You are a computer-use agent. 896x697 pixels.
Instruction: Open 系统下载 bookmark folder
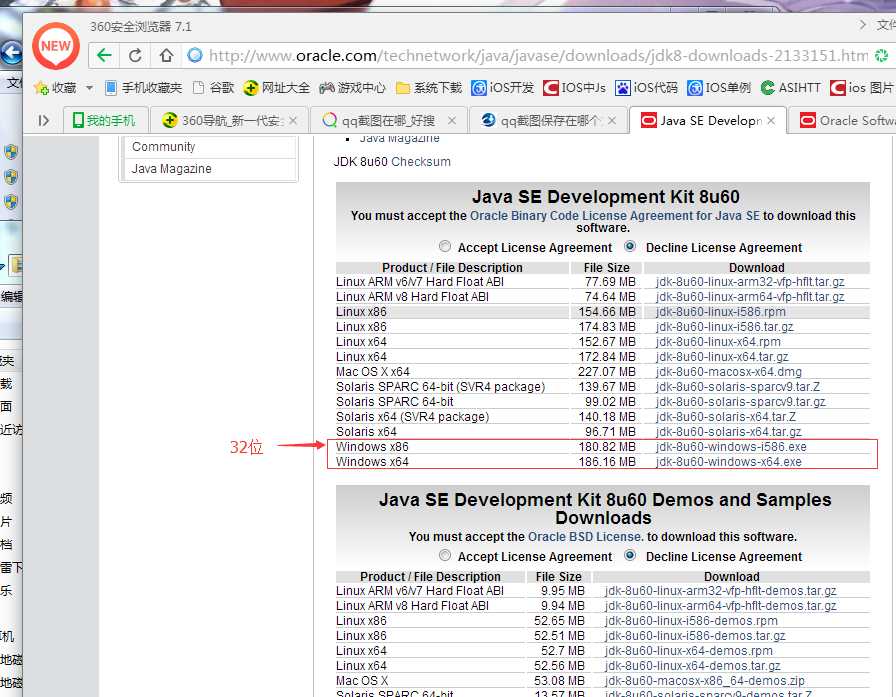click(x=429, y=87)
